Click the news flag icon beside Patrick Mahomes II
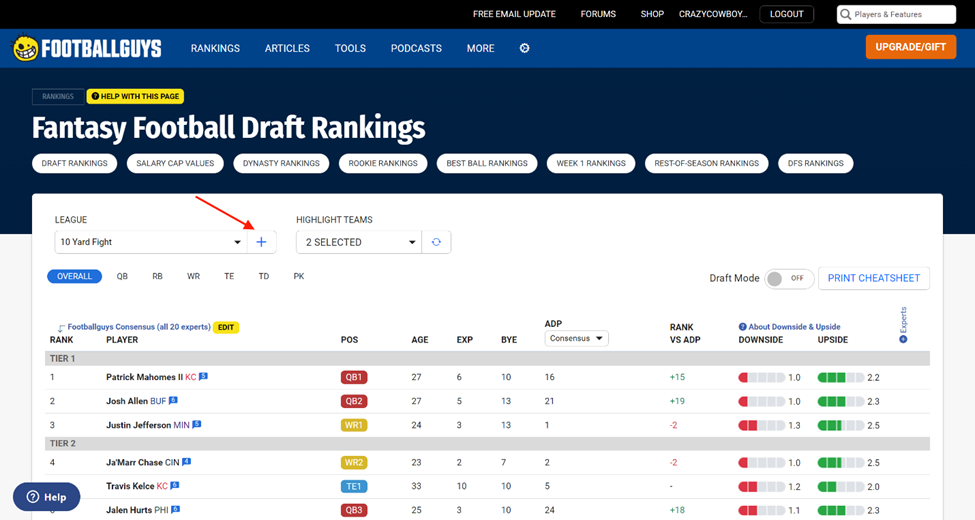 tap(203, 376)
